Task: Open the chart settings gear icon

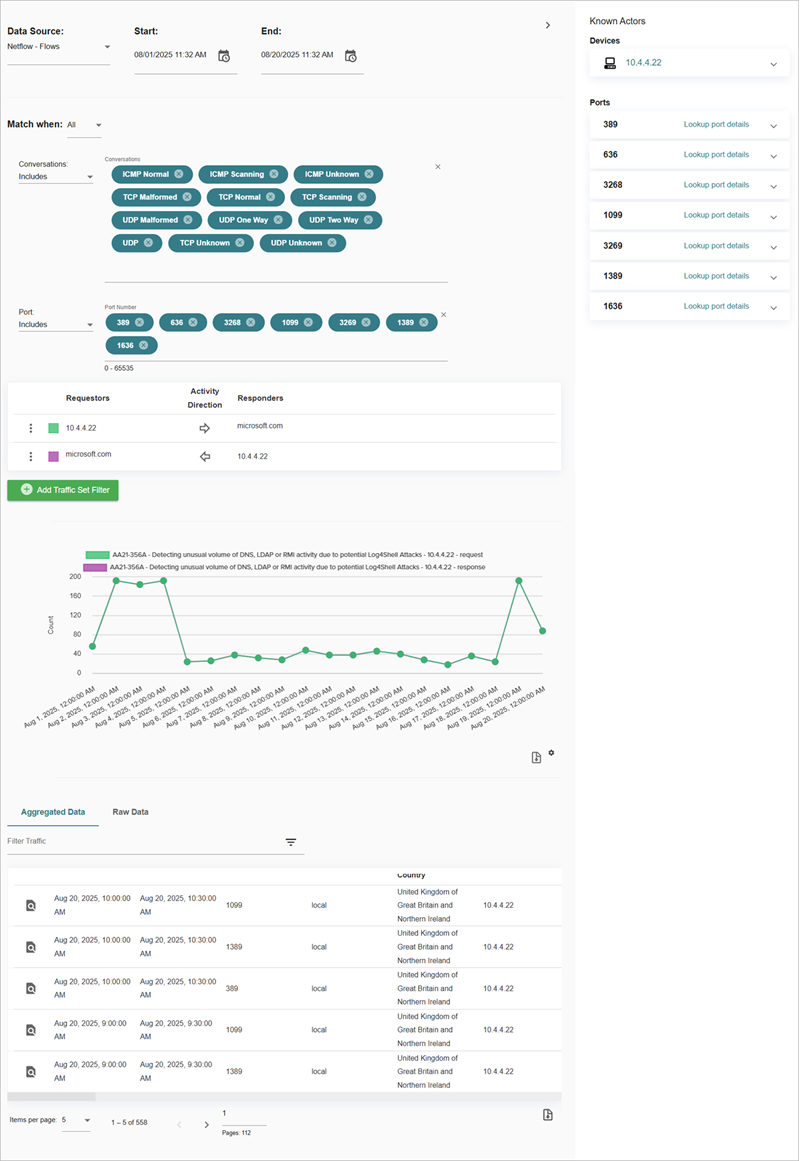Action: pyautogui.click(x=551, y=755)
